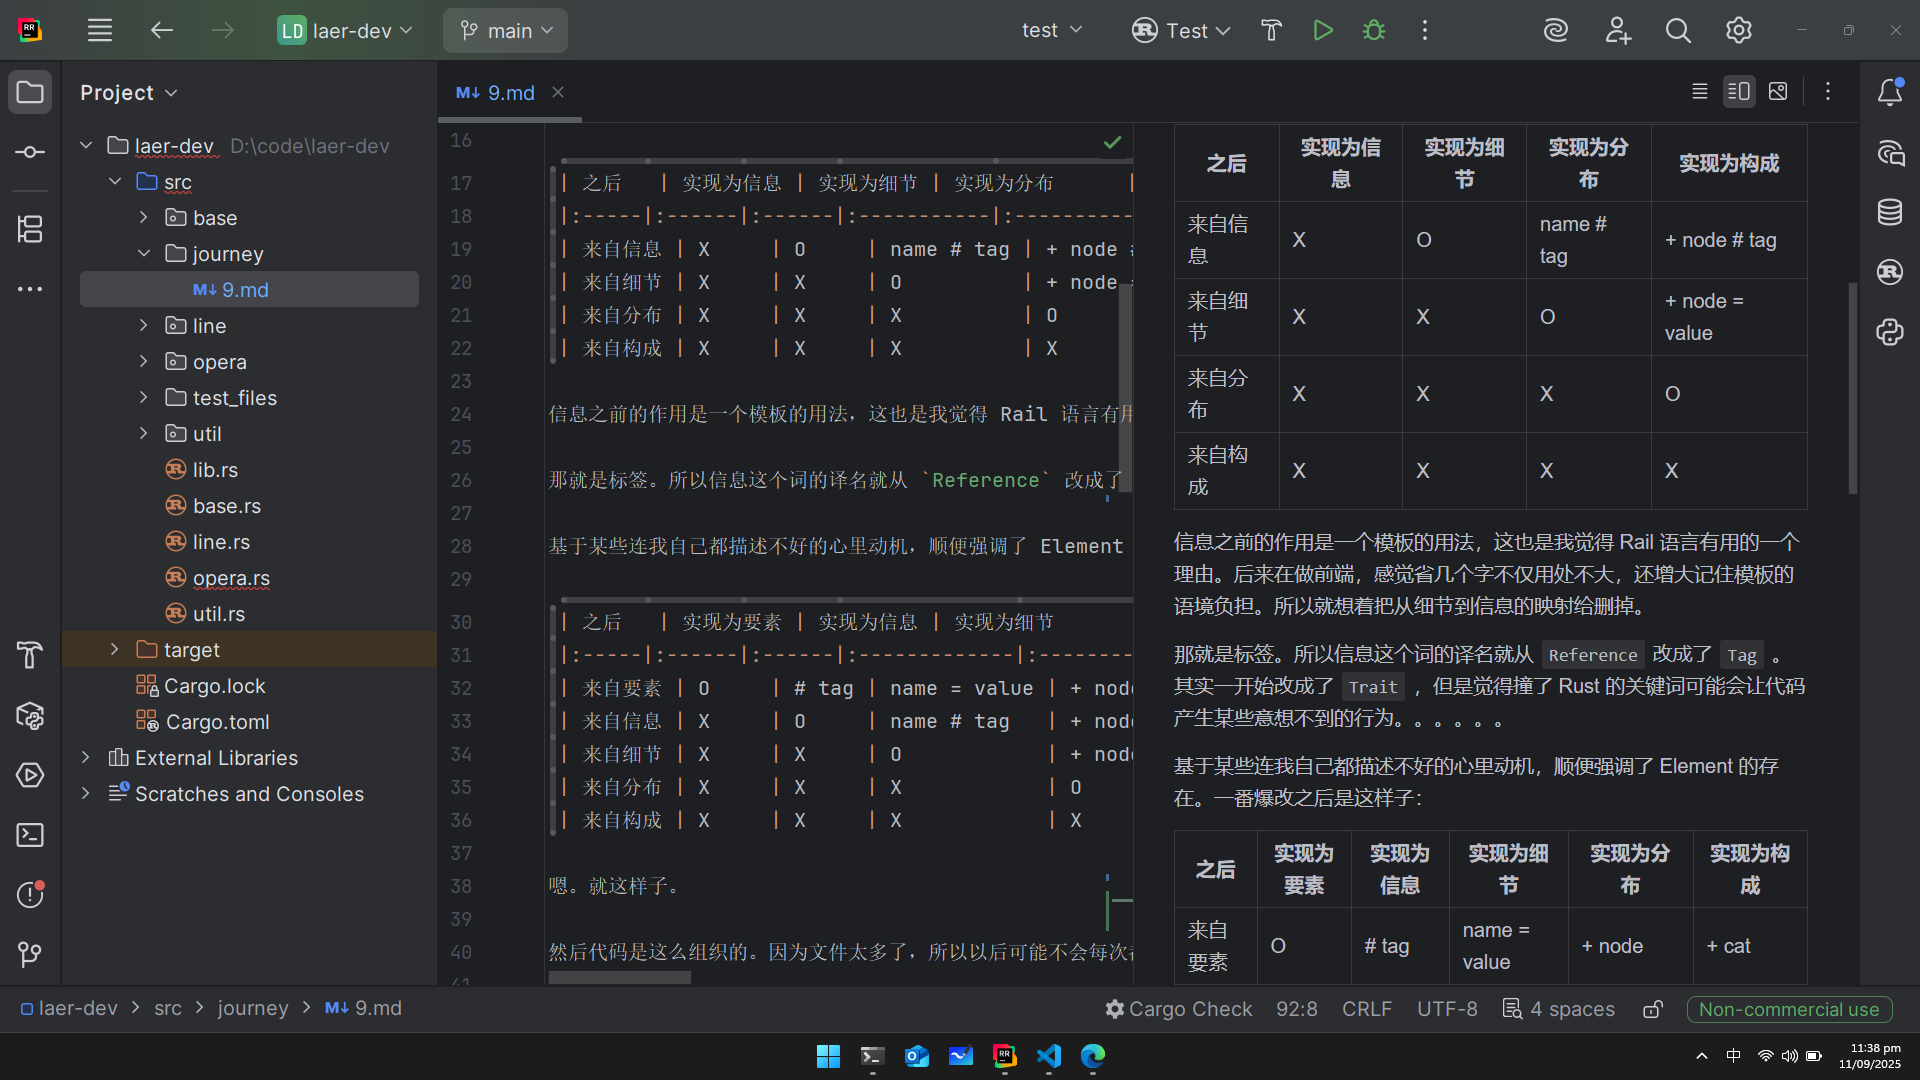Click the Build hammer icon in toolbar
The image size is (1920, 1080).
tap(1271, 31)
